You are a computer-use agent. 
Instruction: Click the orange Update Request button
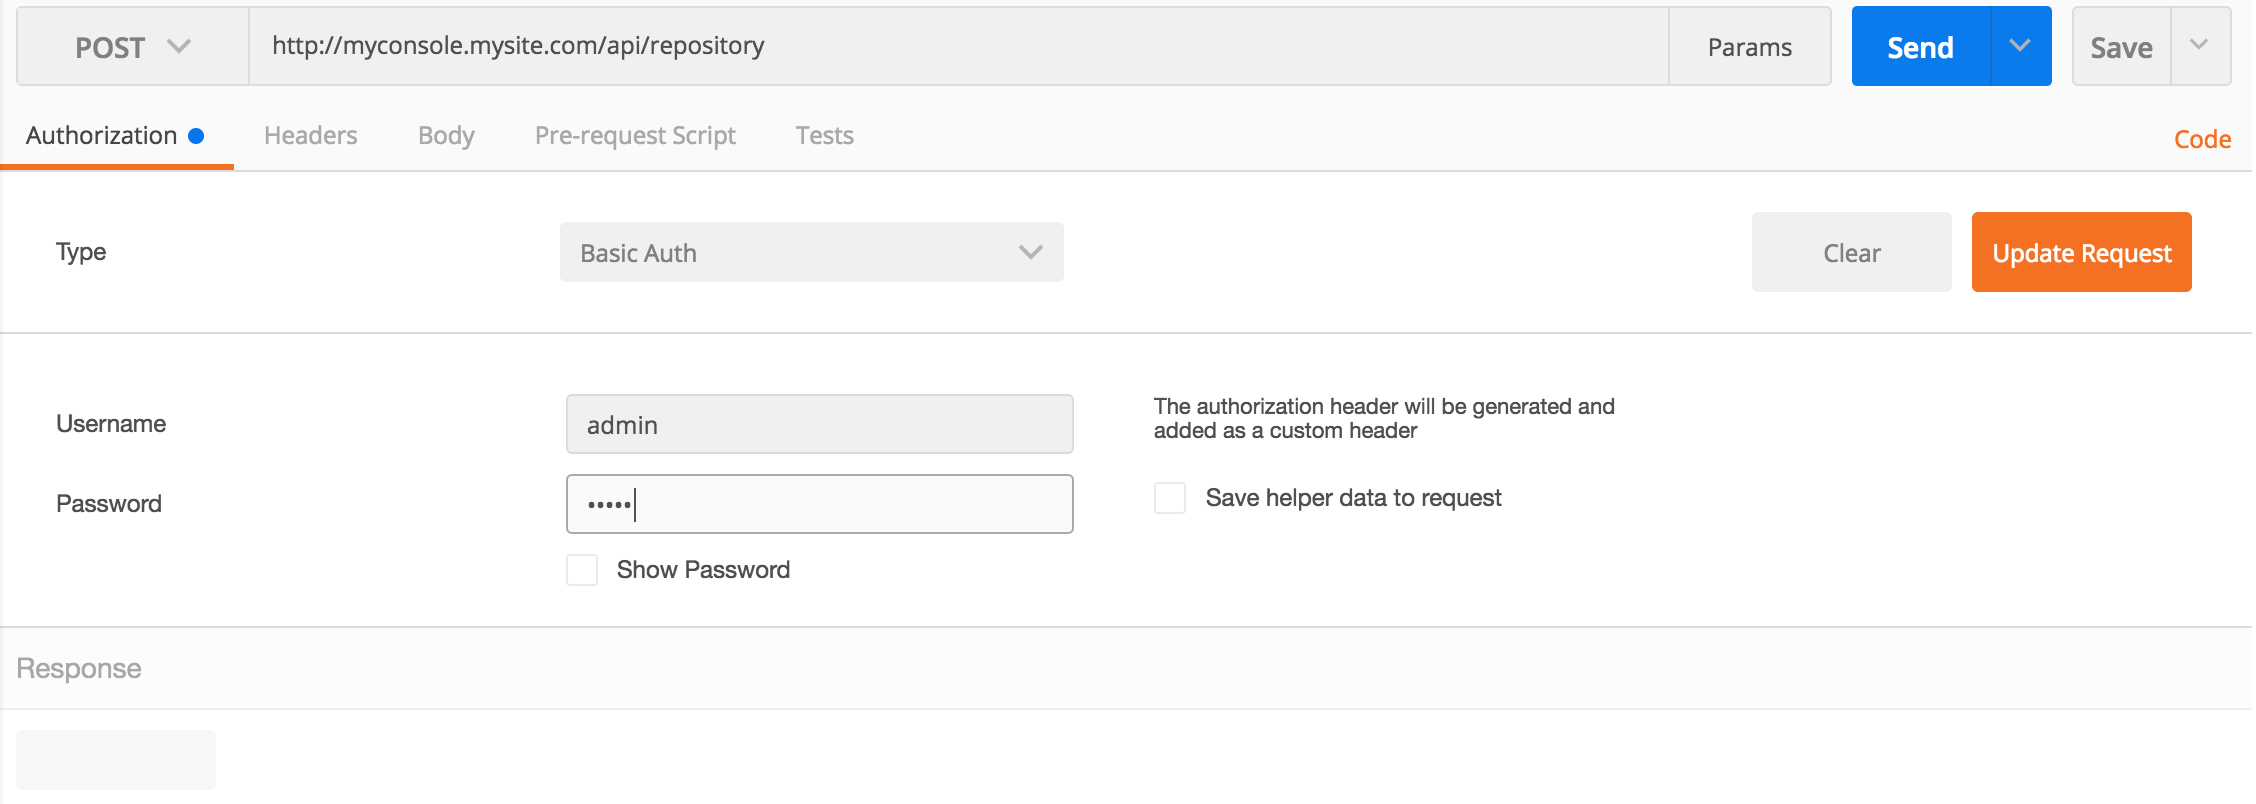[2081, 253]
